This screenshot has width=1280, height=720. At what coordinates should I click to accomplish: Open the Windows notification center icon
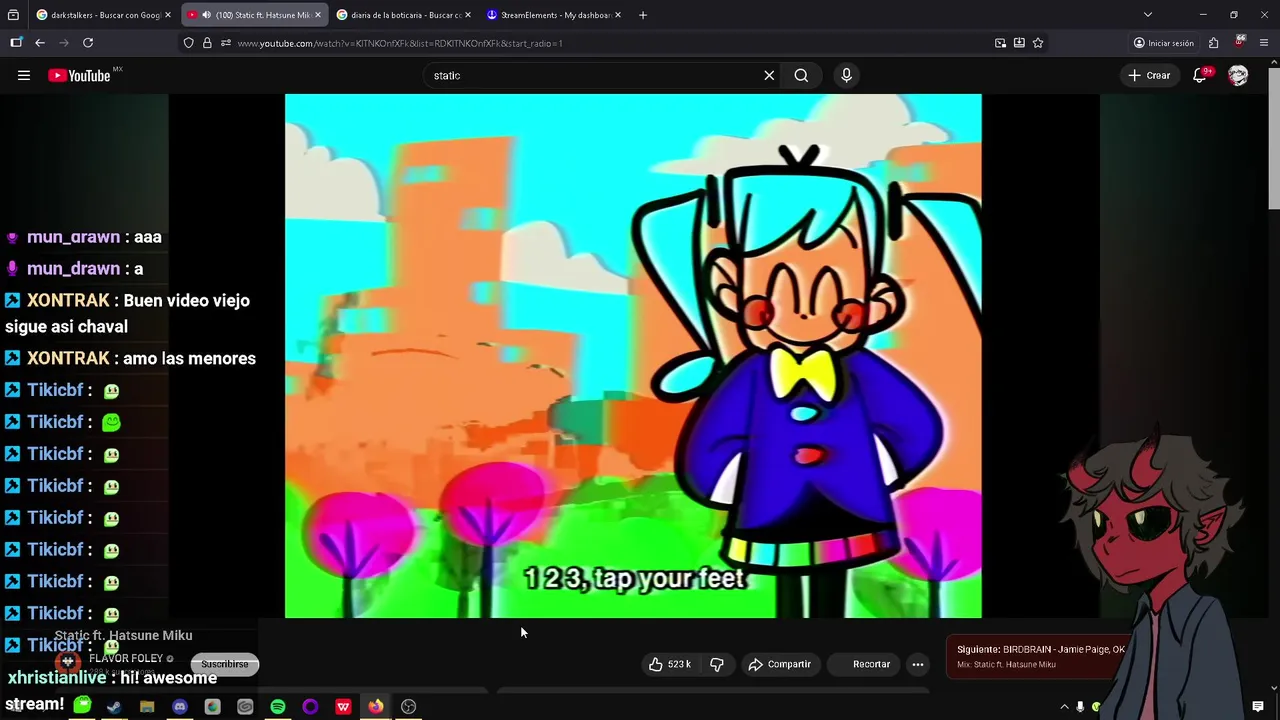pyautogui.click(x=1258, y=707)
